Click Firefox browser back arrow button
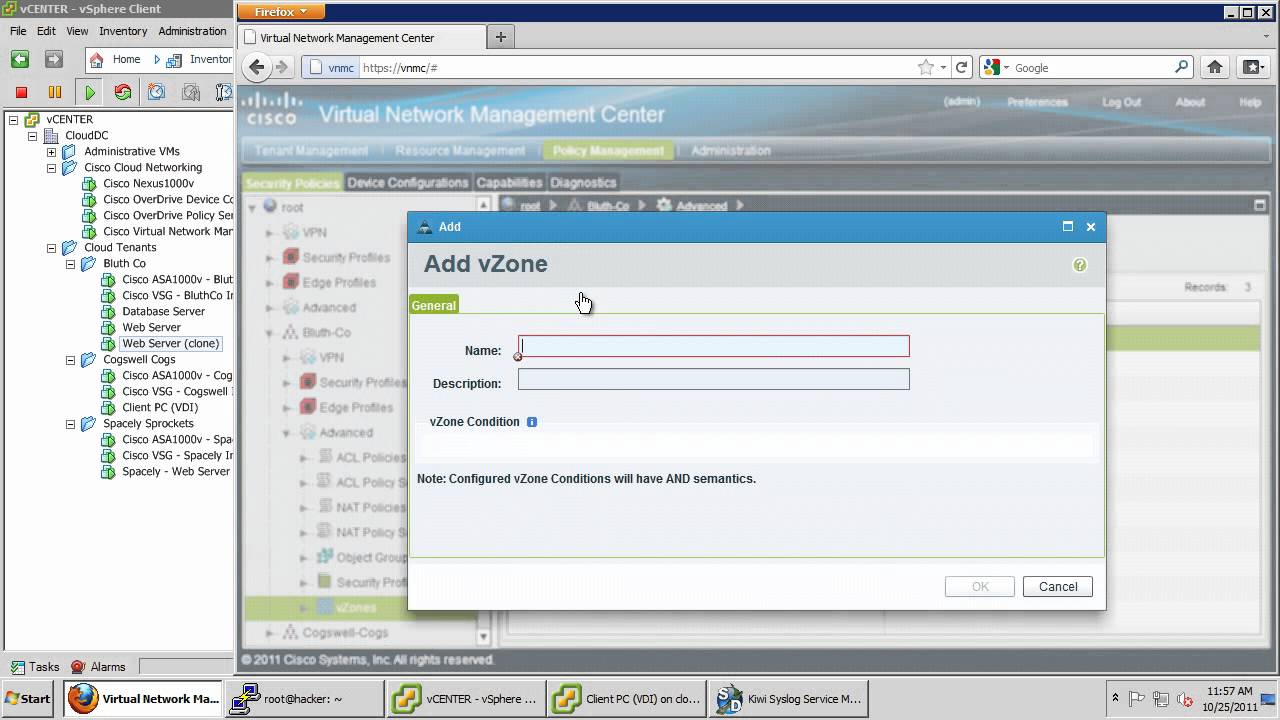The width and height of the screenshot is (1280, 720). point(257,67)
